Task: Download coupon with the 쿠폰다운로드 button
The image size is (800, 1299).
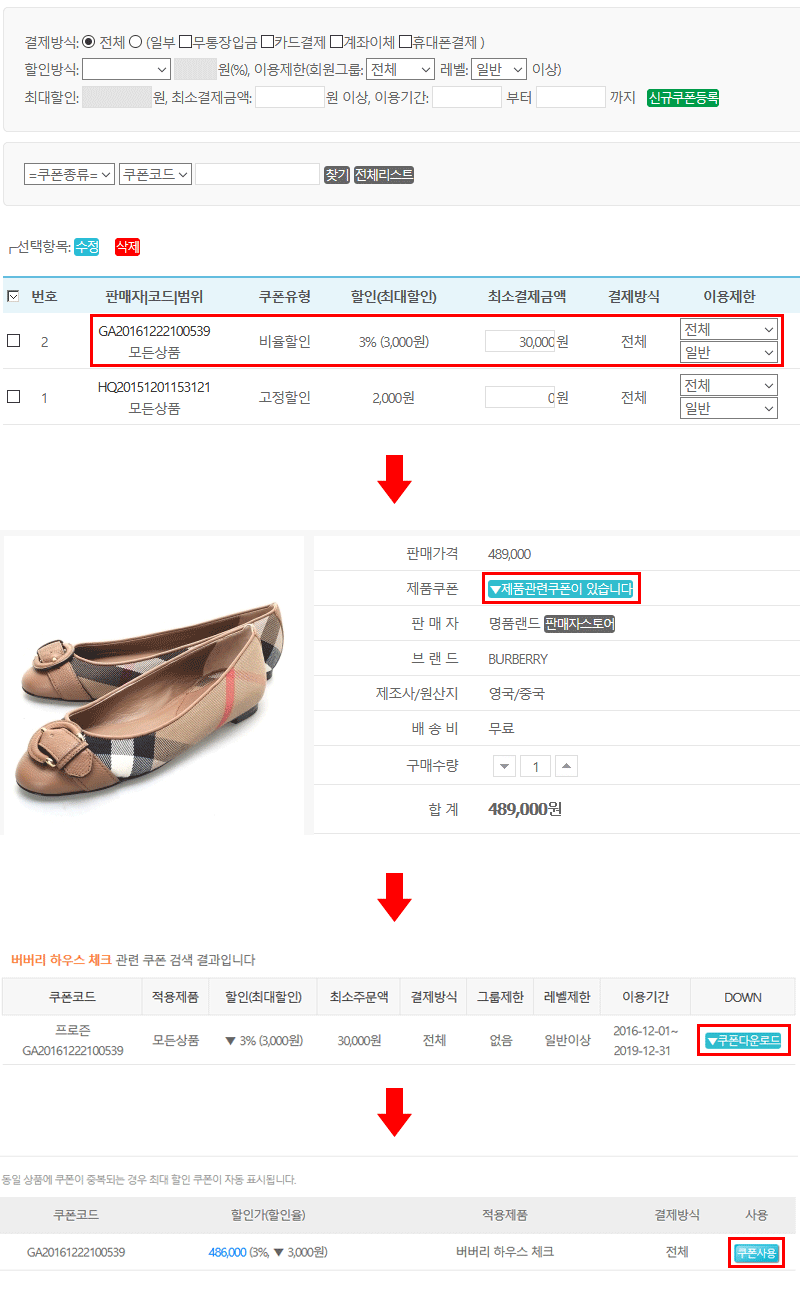Action: pos(743,1041)
